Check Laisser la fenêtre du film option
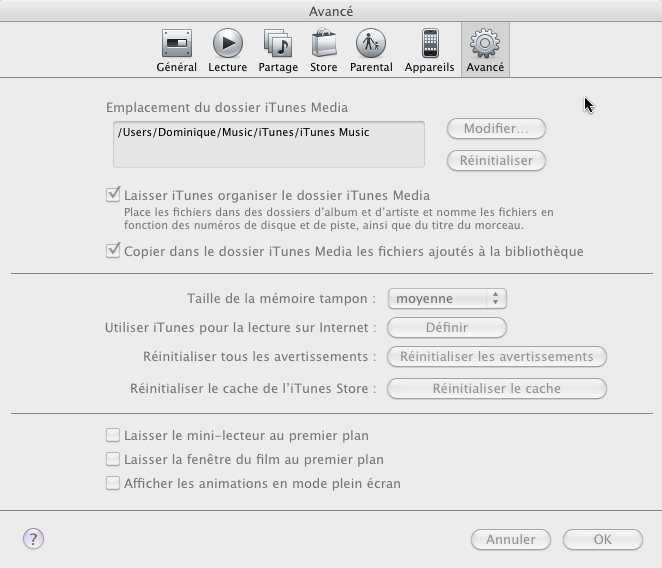The width and height of the screenshot is (662, 568). 113,459
